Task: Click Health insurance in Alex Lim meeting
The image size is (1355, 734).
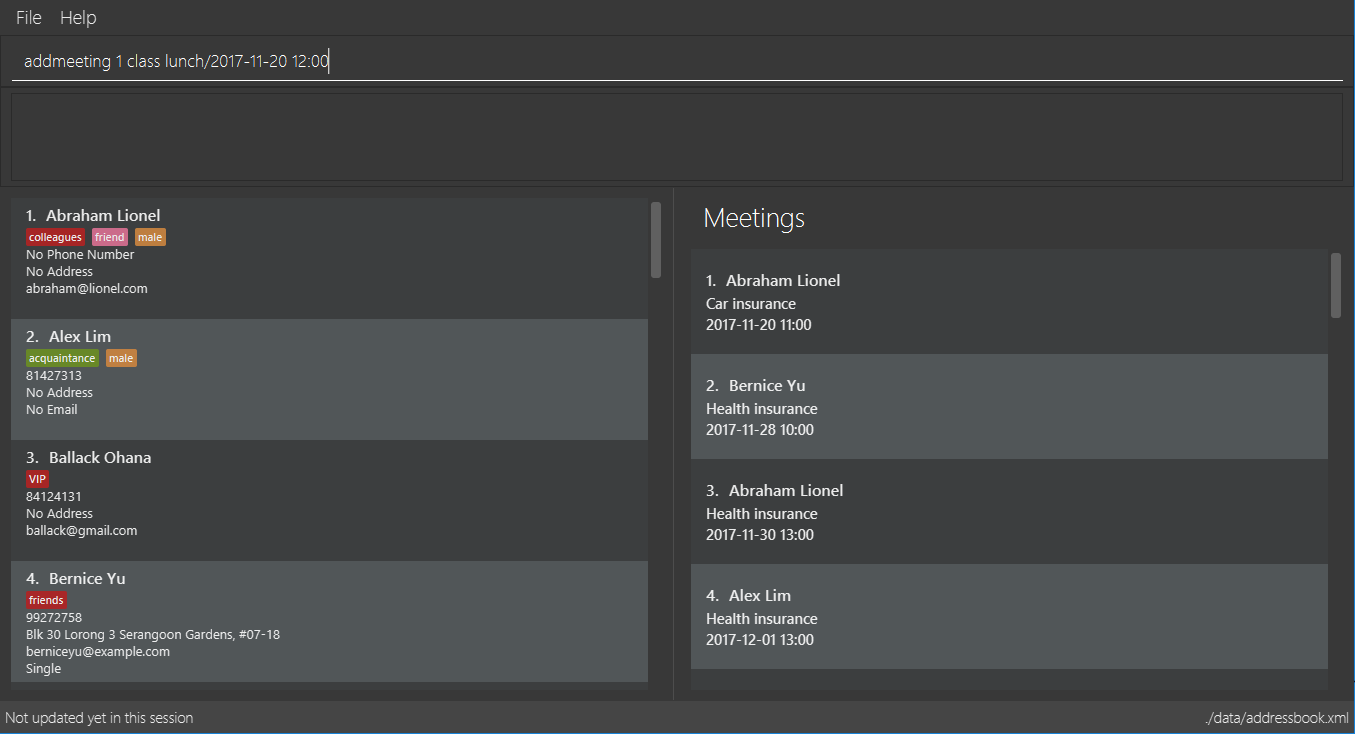Action: (762, 619)
